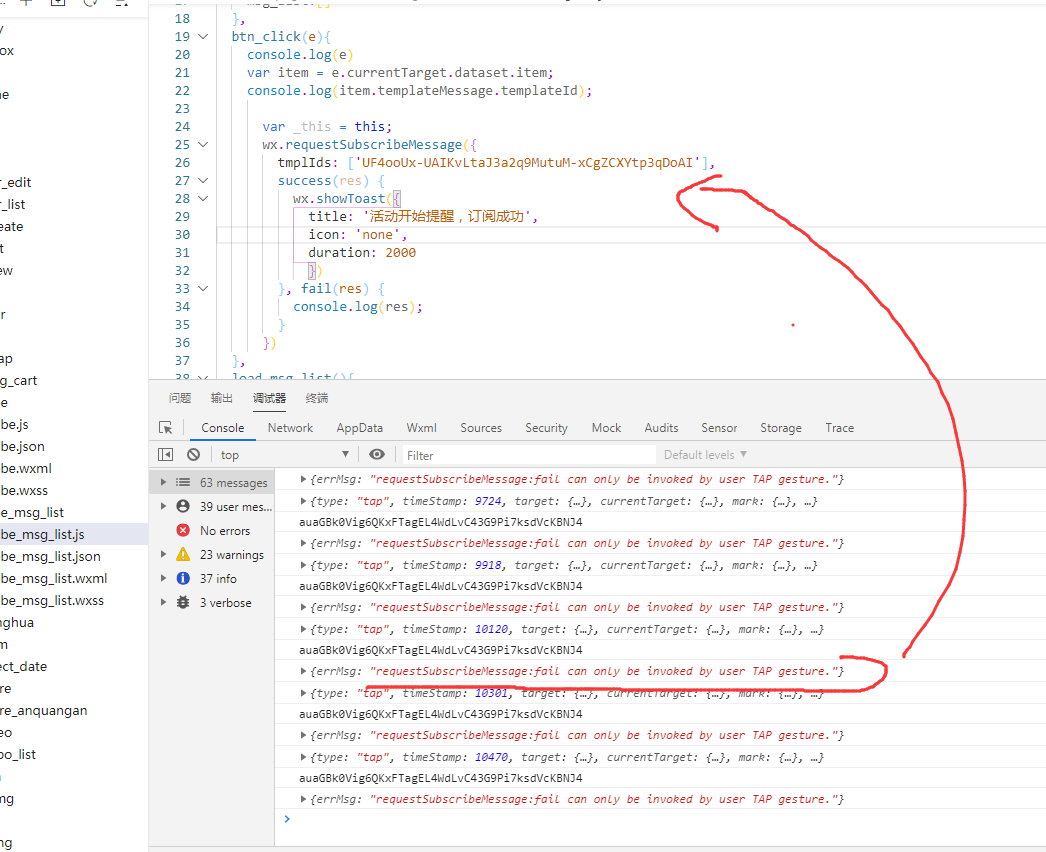Expand the 37 info group
This screenshot has height=852, width=1046.
click(x=163, y=578)
